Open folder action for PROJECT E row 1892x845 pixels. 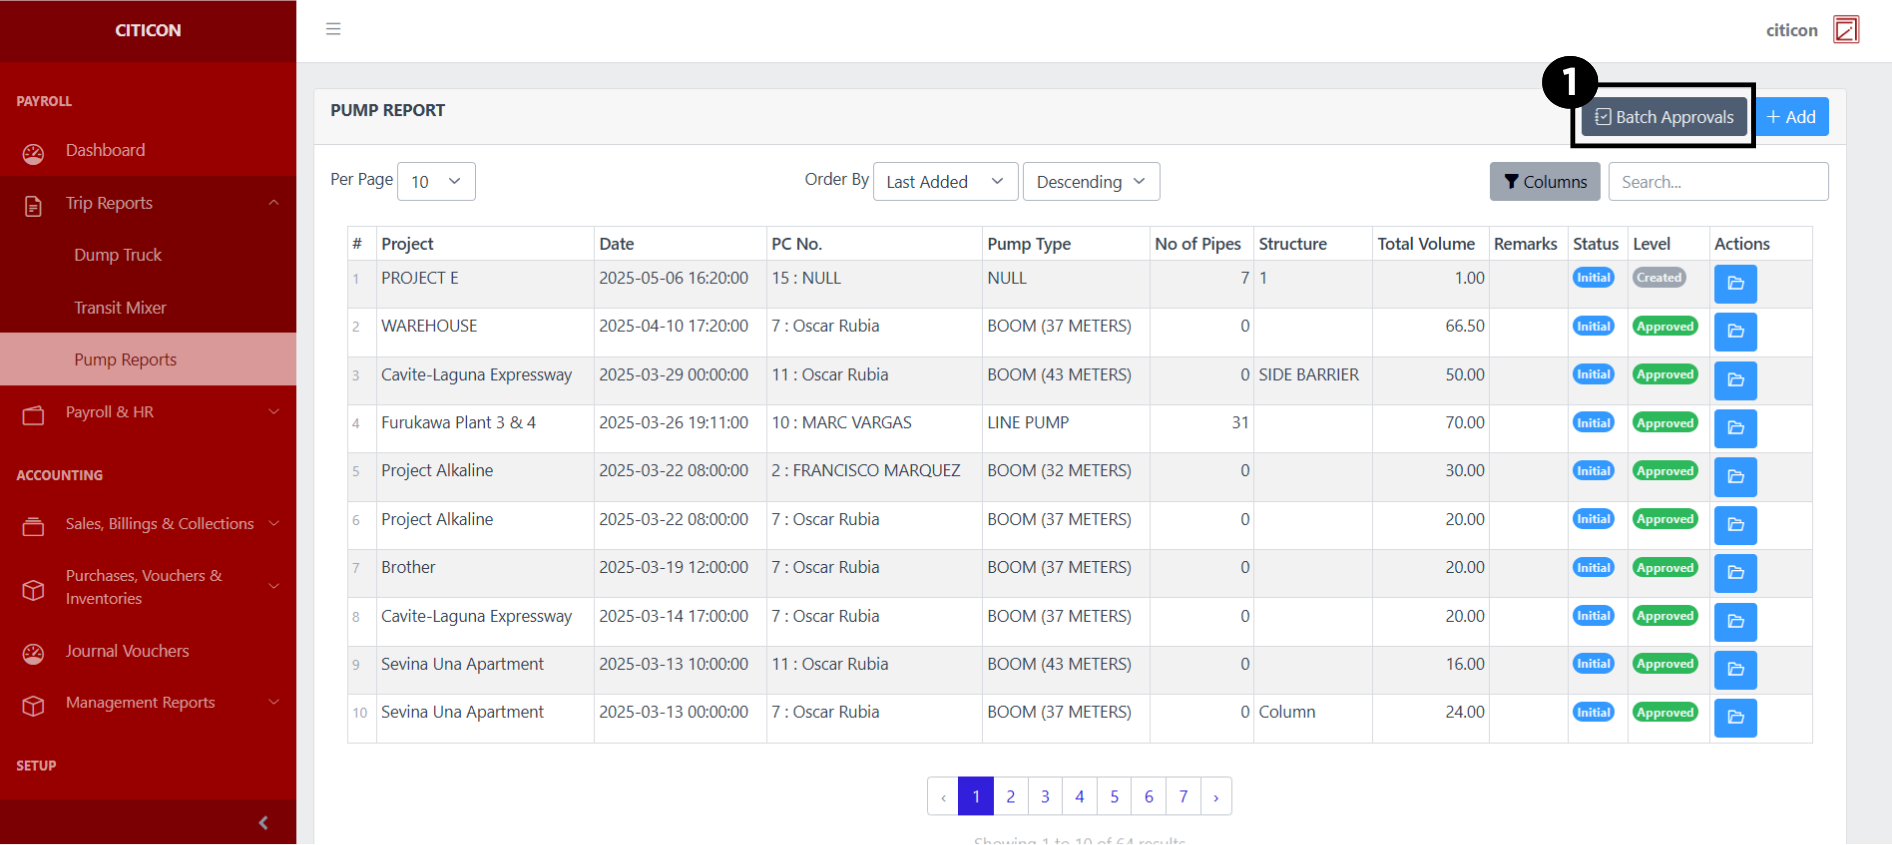pos(1735,284)
